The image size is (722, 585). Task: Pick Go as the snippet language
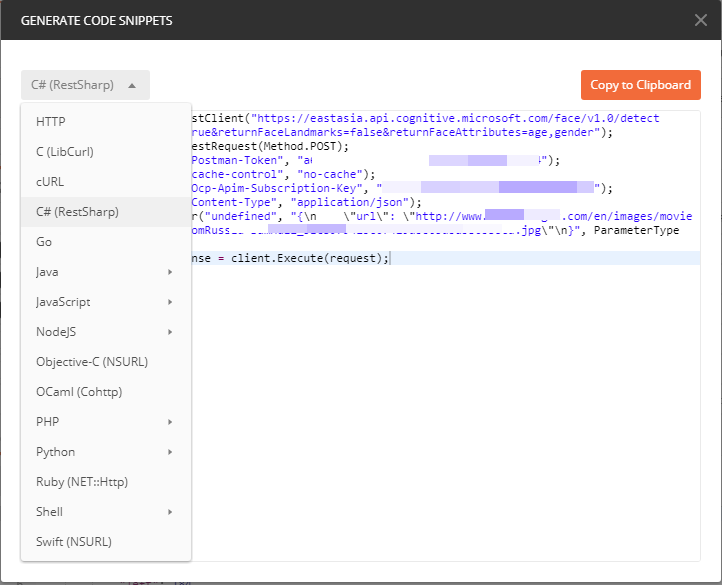(106, 242)
